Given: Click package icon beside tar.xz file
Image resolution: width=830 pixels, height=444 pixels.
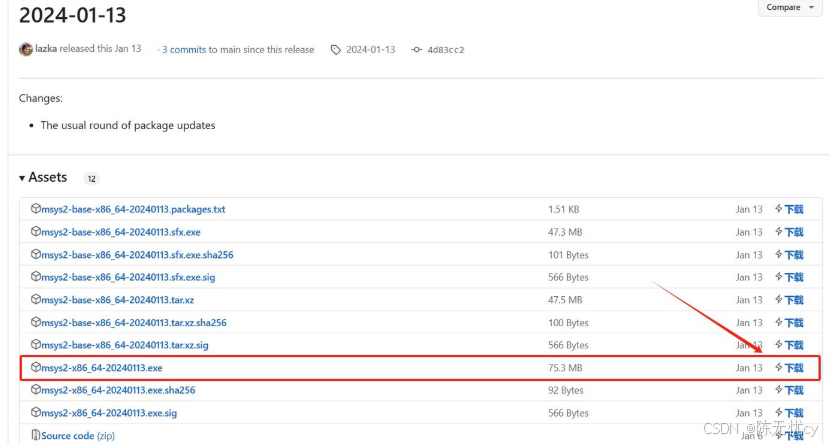Looking at the screenshot, I should click(x=35, y=298).
